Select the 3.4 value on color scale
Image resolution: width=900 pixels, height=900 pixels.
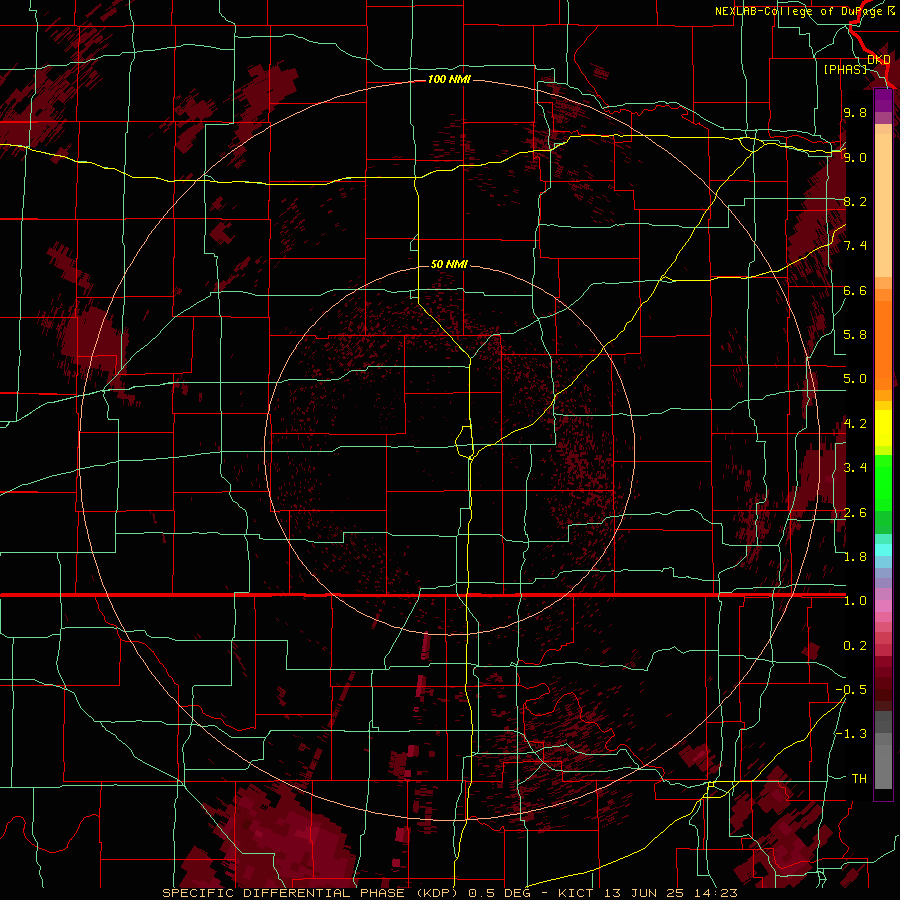(855, 468)
